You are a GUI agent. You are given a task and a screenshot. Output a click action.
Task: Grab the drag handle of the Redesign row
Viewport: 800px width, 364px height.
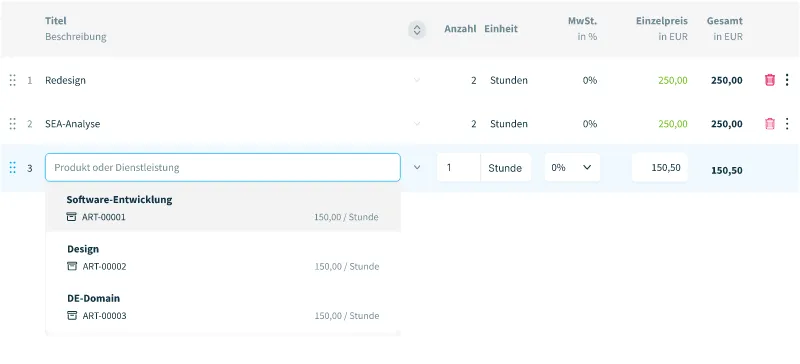click(13, 80)
